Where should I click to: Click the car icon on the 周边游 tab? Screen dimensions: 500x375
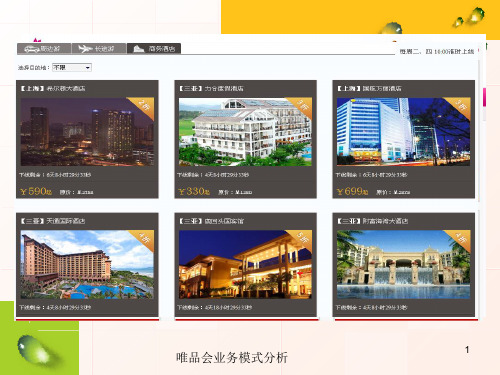click(x=32, y=49)
